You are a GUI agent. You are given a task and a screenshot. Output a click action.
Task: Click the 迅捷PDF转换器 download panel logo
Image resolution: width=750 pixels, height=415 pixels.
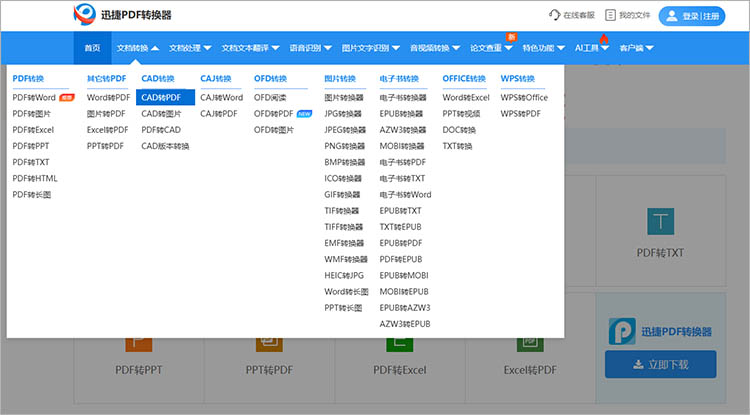pyautogui.click(x=622, y=331)
